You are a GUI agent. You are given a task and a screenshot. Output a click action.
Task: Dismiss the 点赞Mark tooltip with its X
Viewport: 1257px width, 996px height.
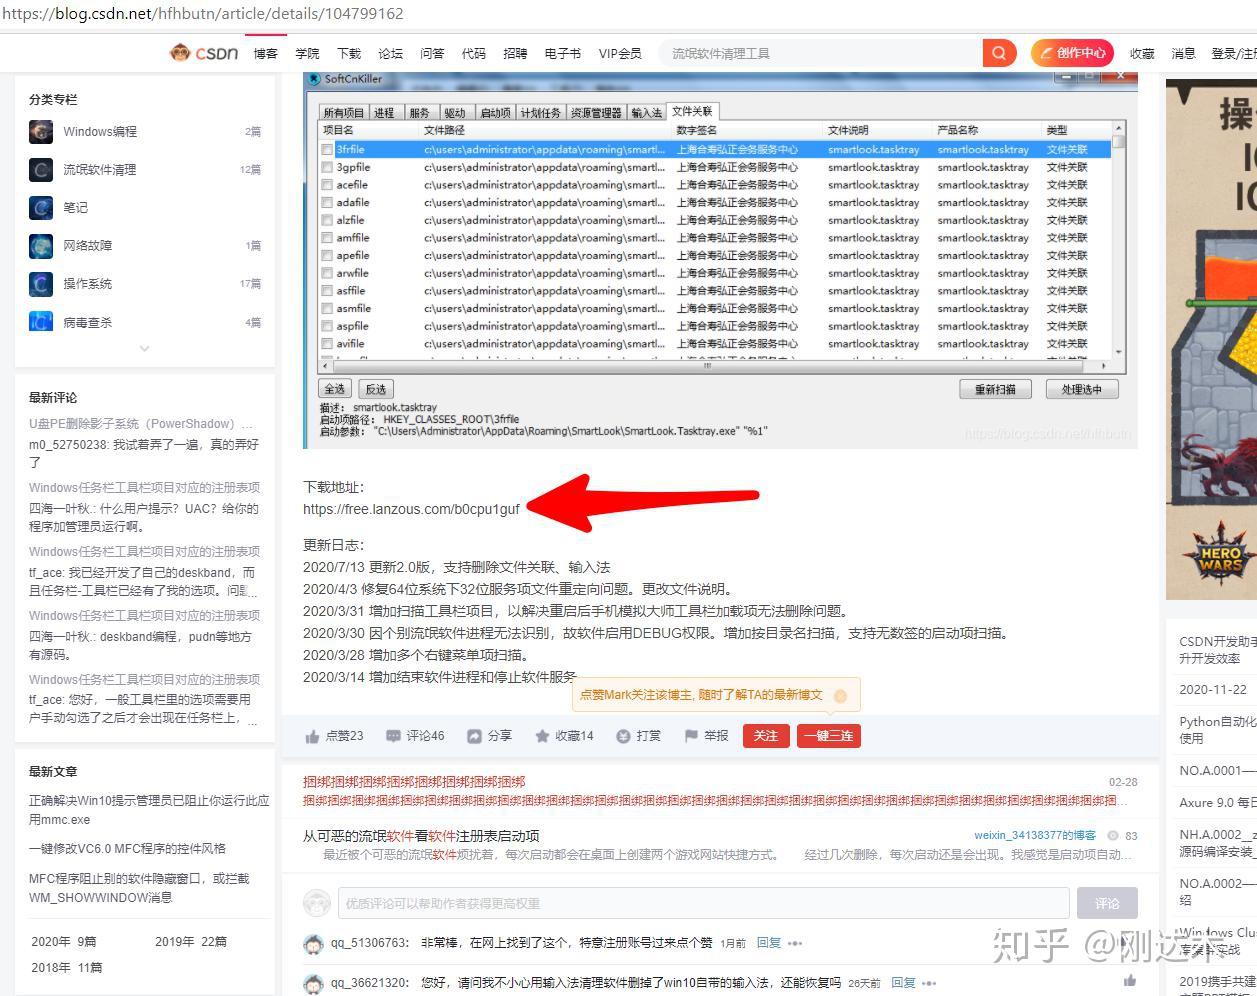tap(841, 695)
